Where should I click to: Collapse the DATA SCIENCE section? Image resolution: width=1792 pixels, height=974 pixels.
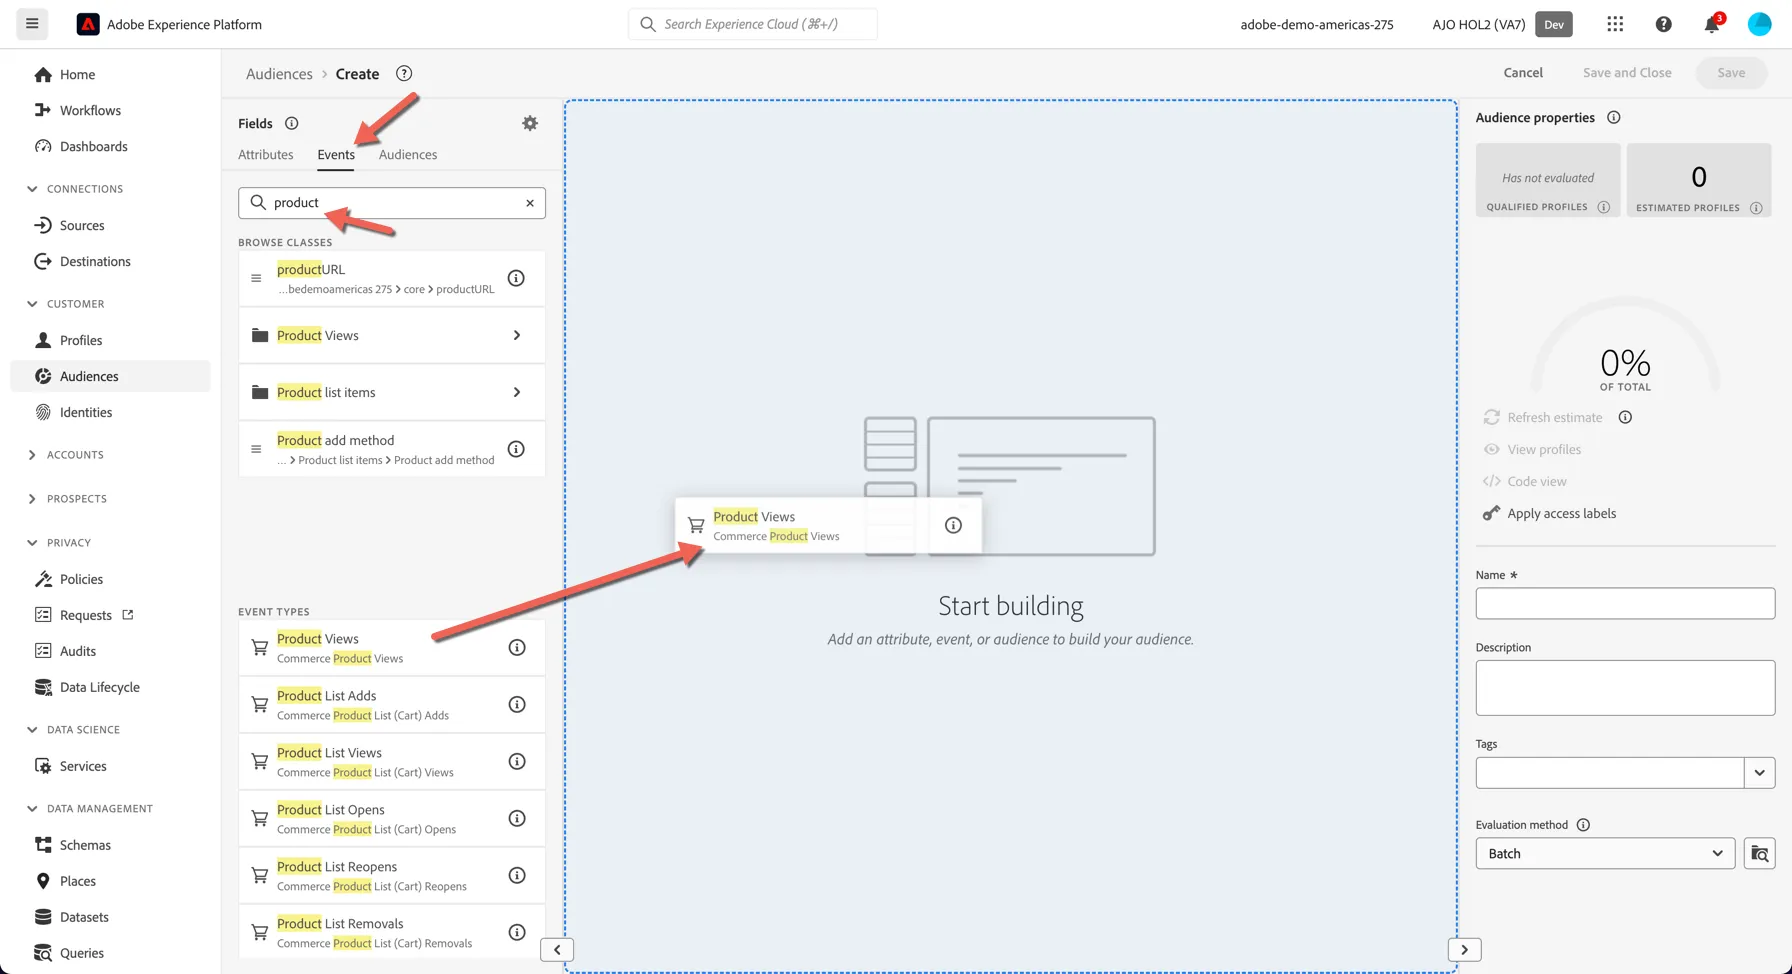[x=32, y=730]
